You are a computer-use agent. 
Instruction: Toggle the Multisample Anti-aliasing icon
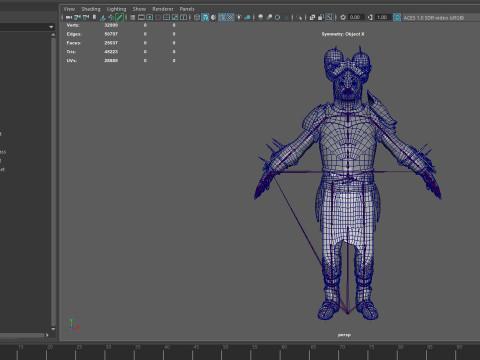point(277,17)
